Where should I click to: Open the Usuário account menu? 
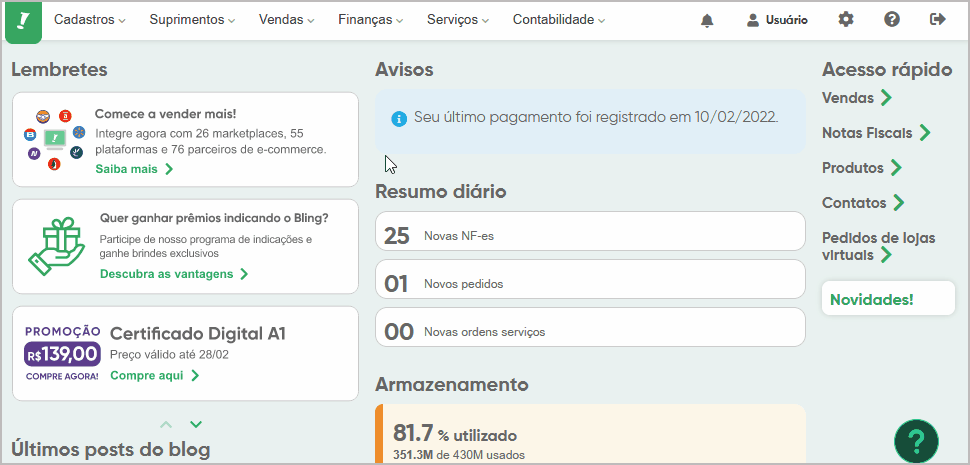tap(777, 20)
